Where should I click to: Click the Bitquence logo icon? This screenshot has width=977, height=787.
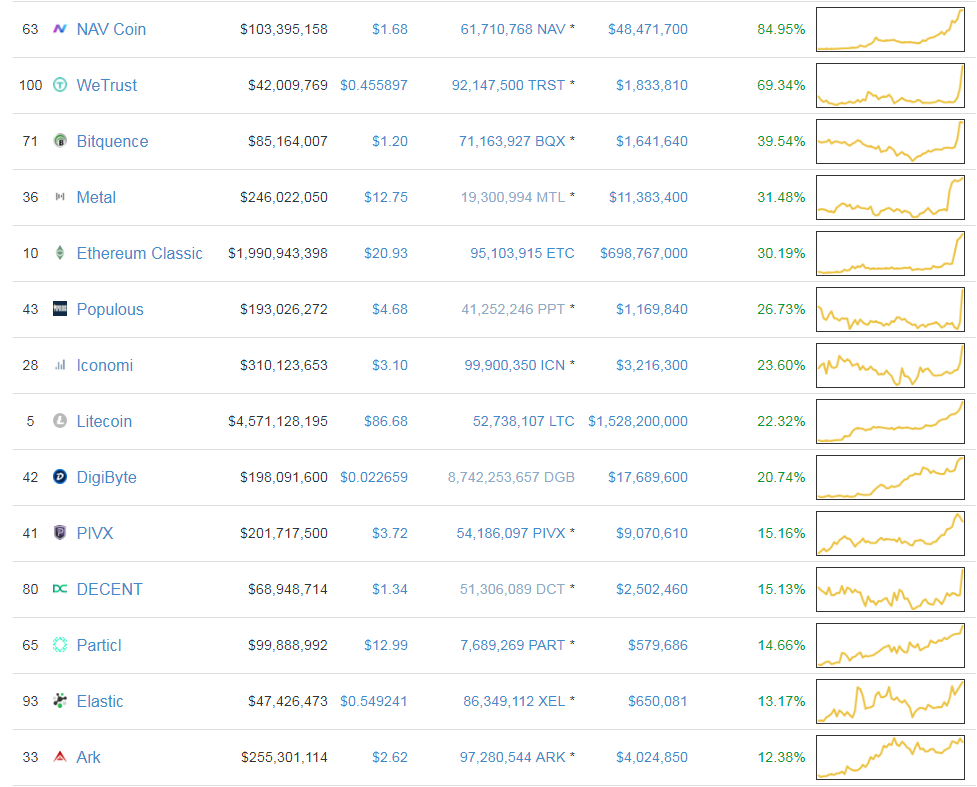tap(60, 141)
